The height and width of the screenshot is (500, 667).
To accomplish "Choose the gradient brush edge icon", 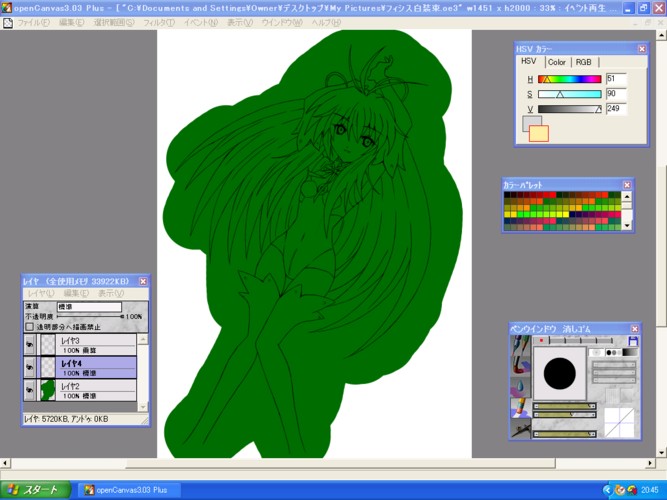I will point(630,352).
